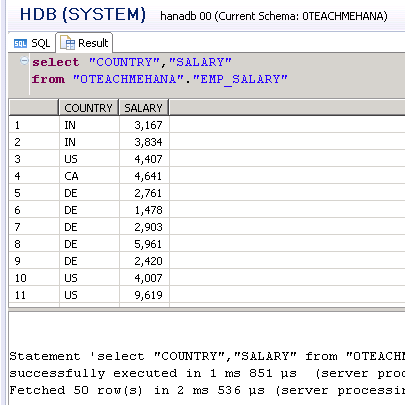Click the Result tab grid icon
This screenshot has width=405, height=405.
point(68,43)
